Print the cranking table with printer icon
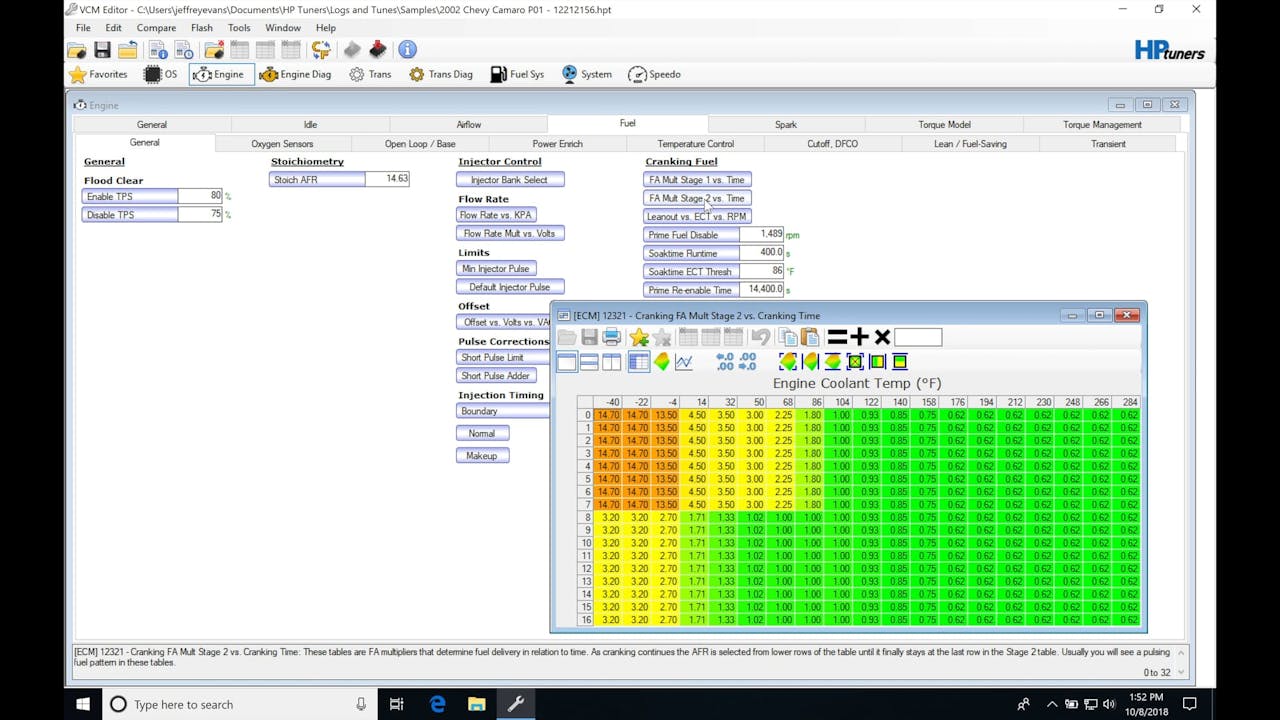 pyautogui.click(x=611, y=337)
